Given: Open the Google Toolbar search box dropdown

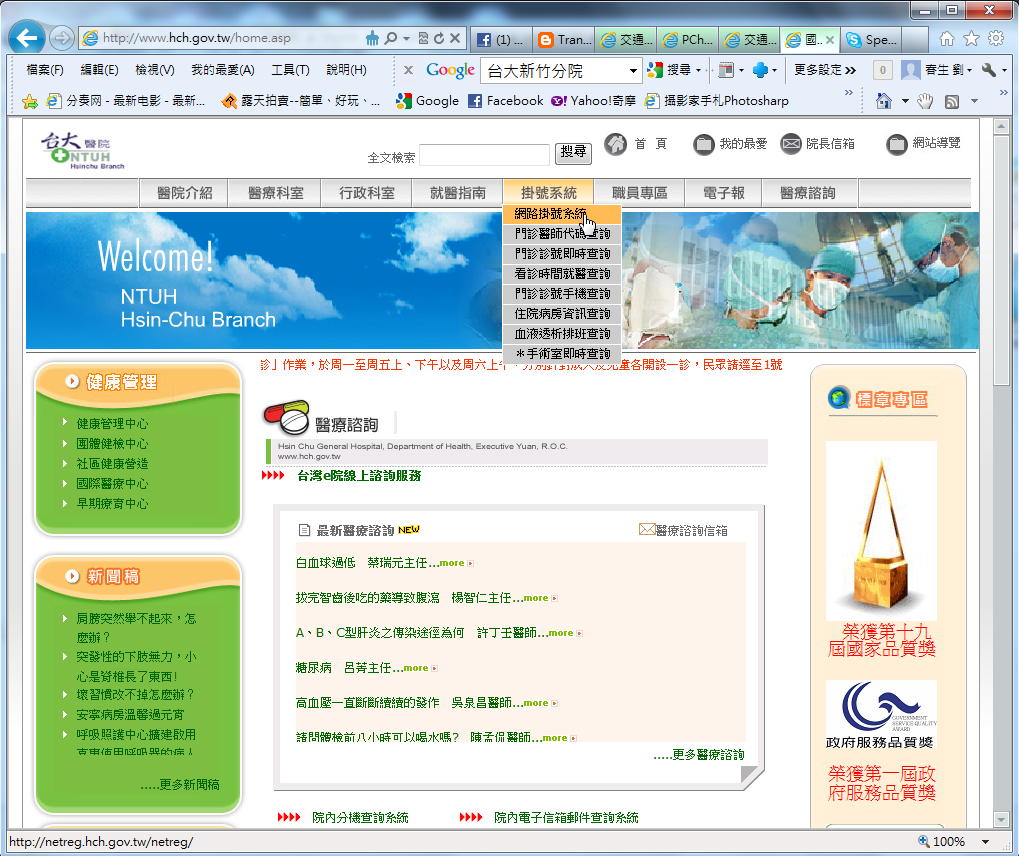Looking at the screenshot, I should coord(633,70).
